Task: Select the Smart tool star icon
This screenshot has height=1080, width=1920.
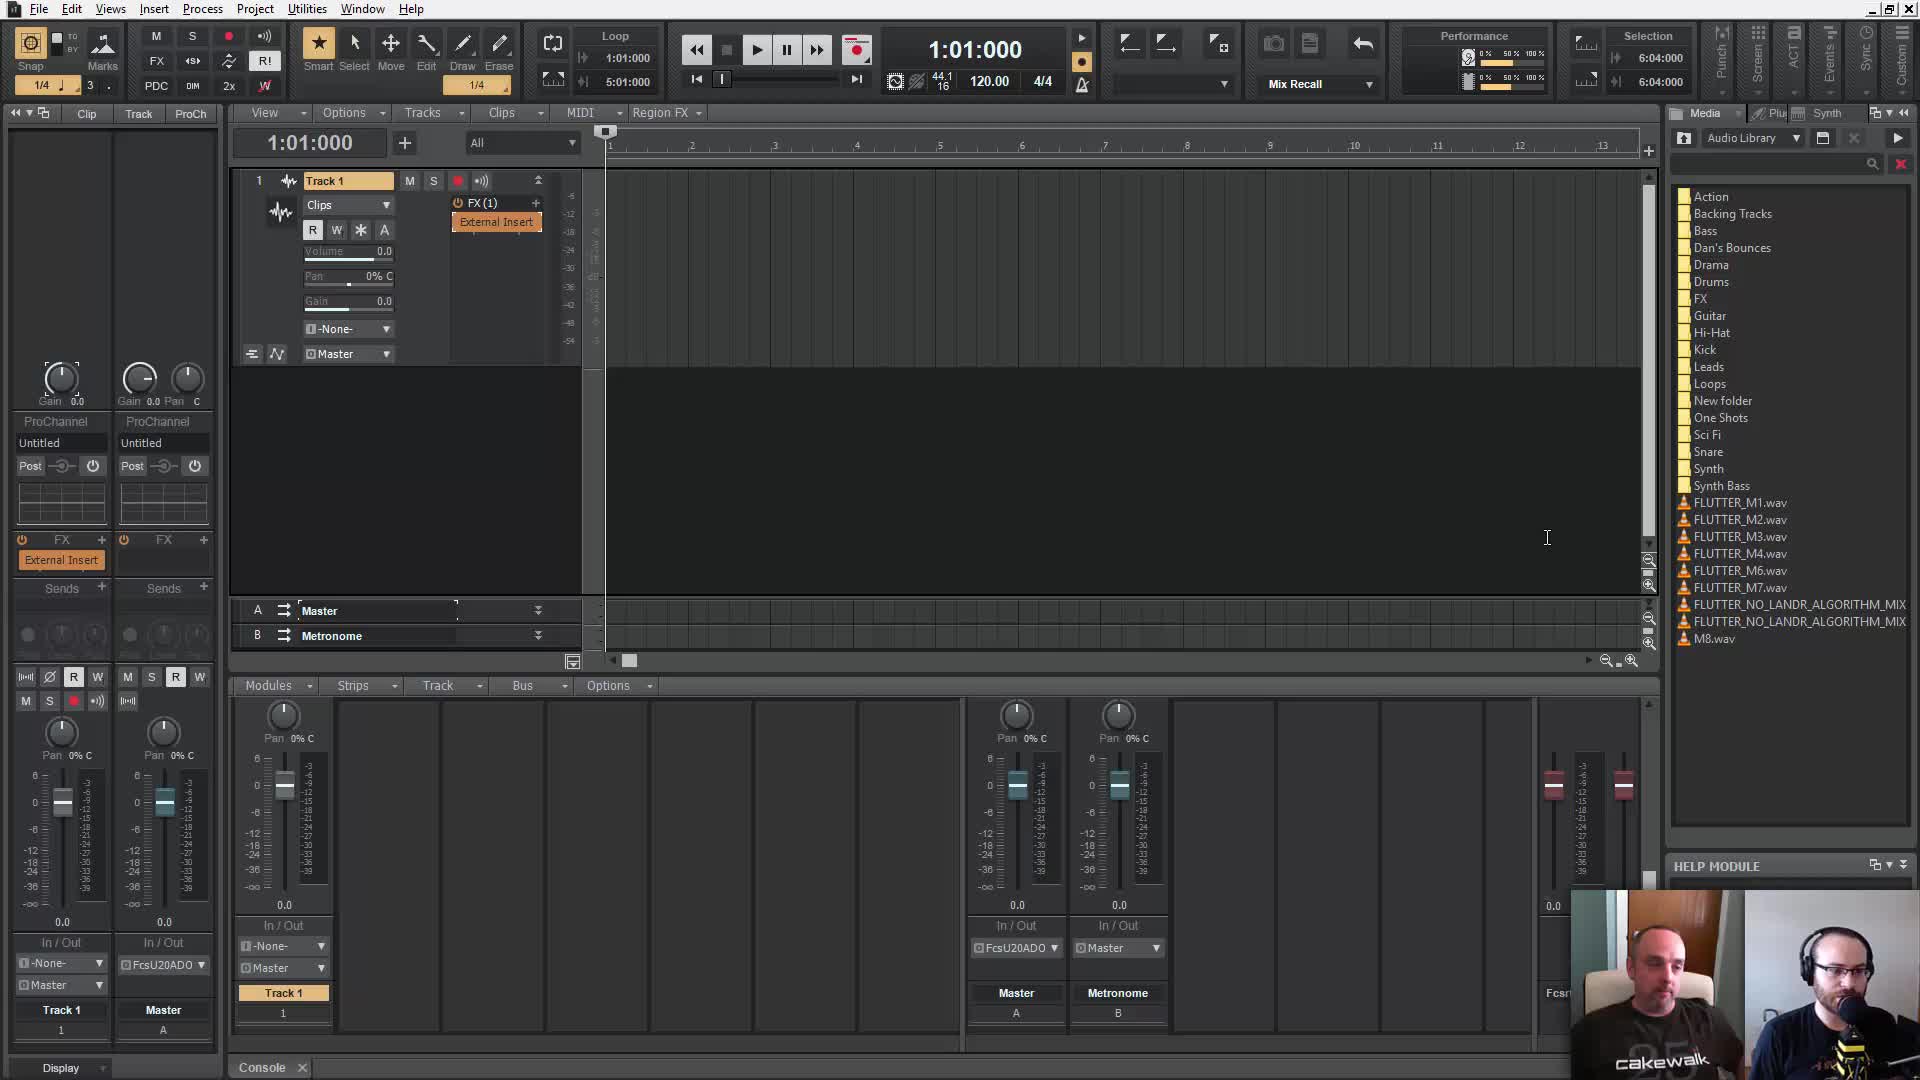Action: [318, 43]
